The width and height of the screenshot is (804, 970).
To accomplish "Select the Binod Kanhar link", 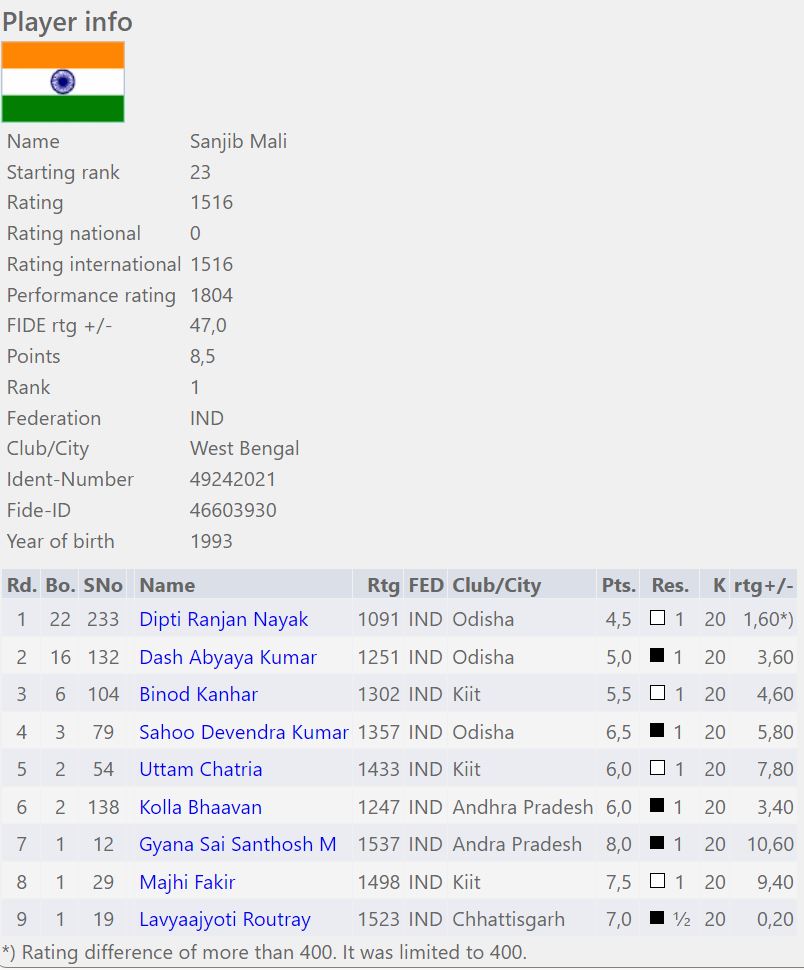I will (x=198, y=695).
